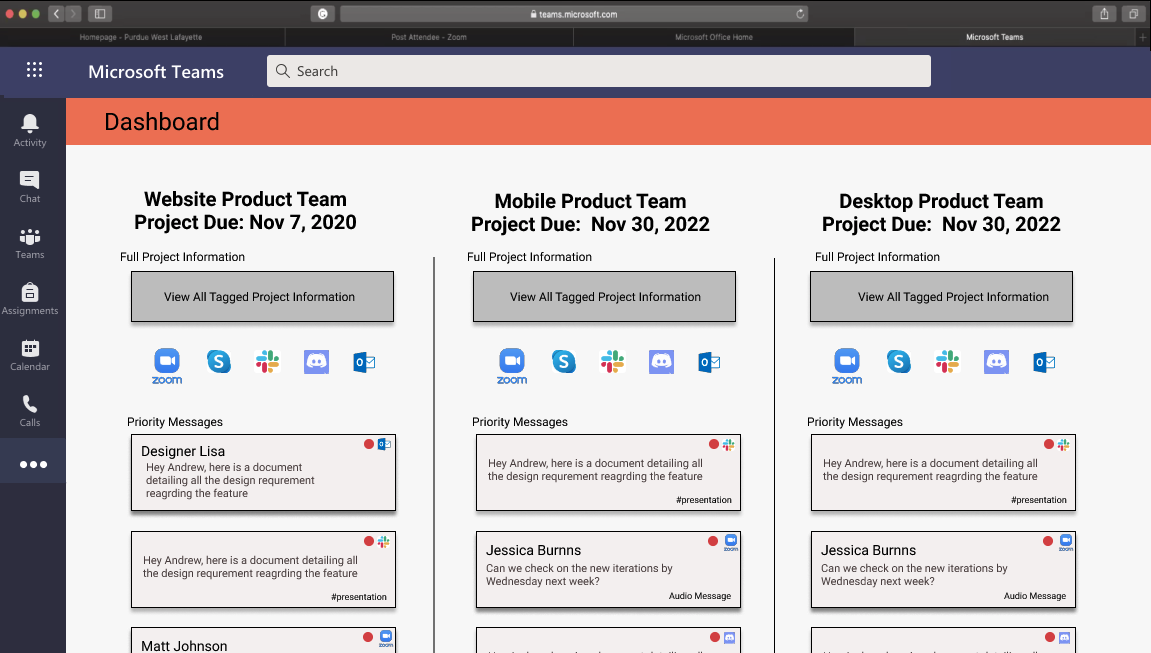Reload the page in address bar
This screenshot has height=653, width=1151.
(x=800, y=13)
